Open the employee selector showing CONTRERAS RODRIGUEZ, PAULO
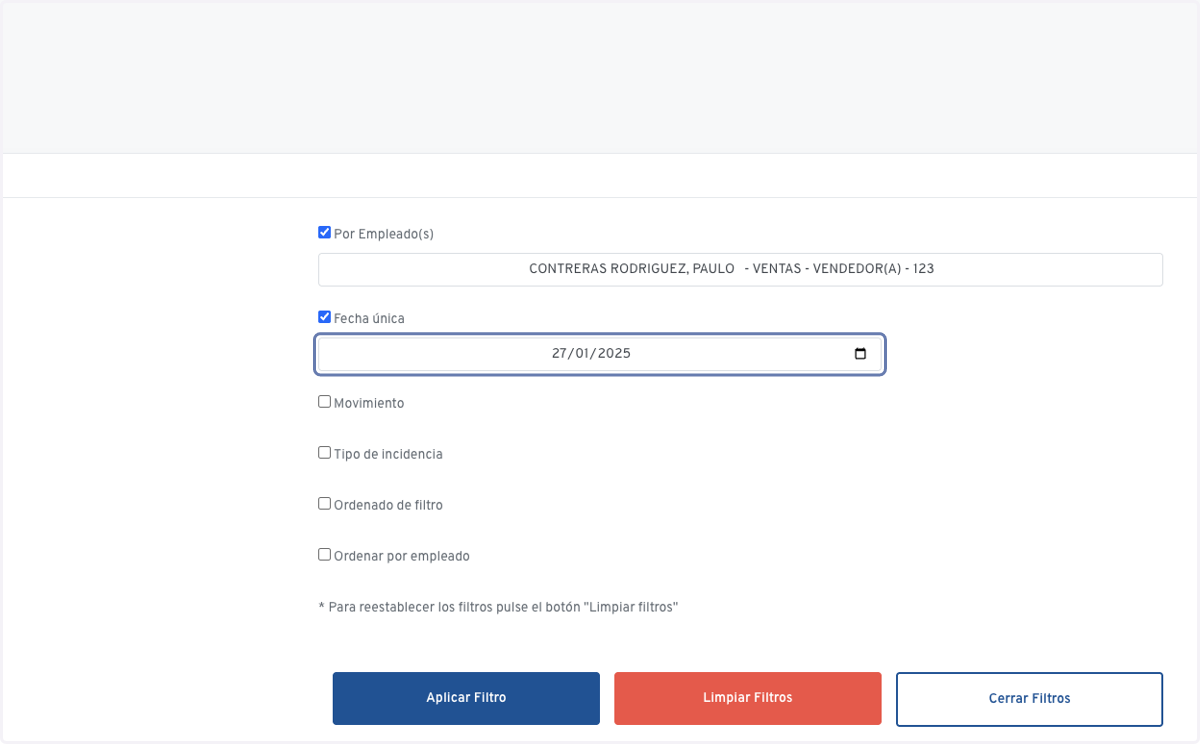The height and width of the screenshot is (744, 1200). point(740,269)
